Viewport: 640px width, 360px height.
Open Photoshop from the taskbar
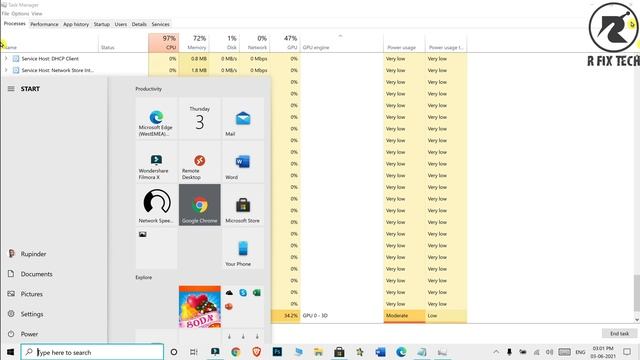click(277, 352)
